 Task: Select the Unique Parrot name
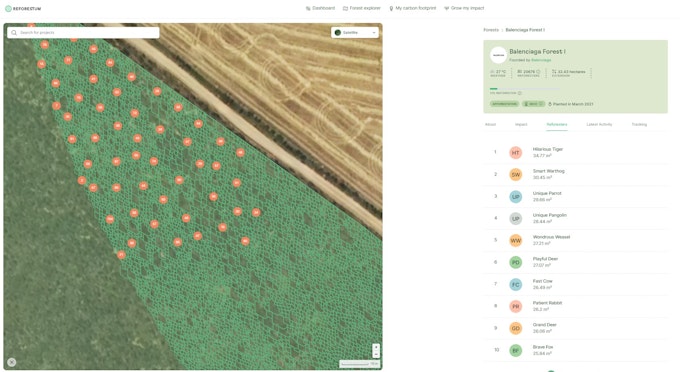click(547, 193)
